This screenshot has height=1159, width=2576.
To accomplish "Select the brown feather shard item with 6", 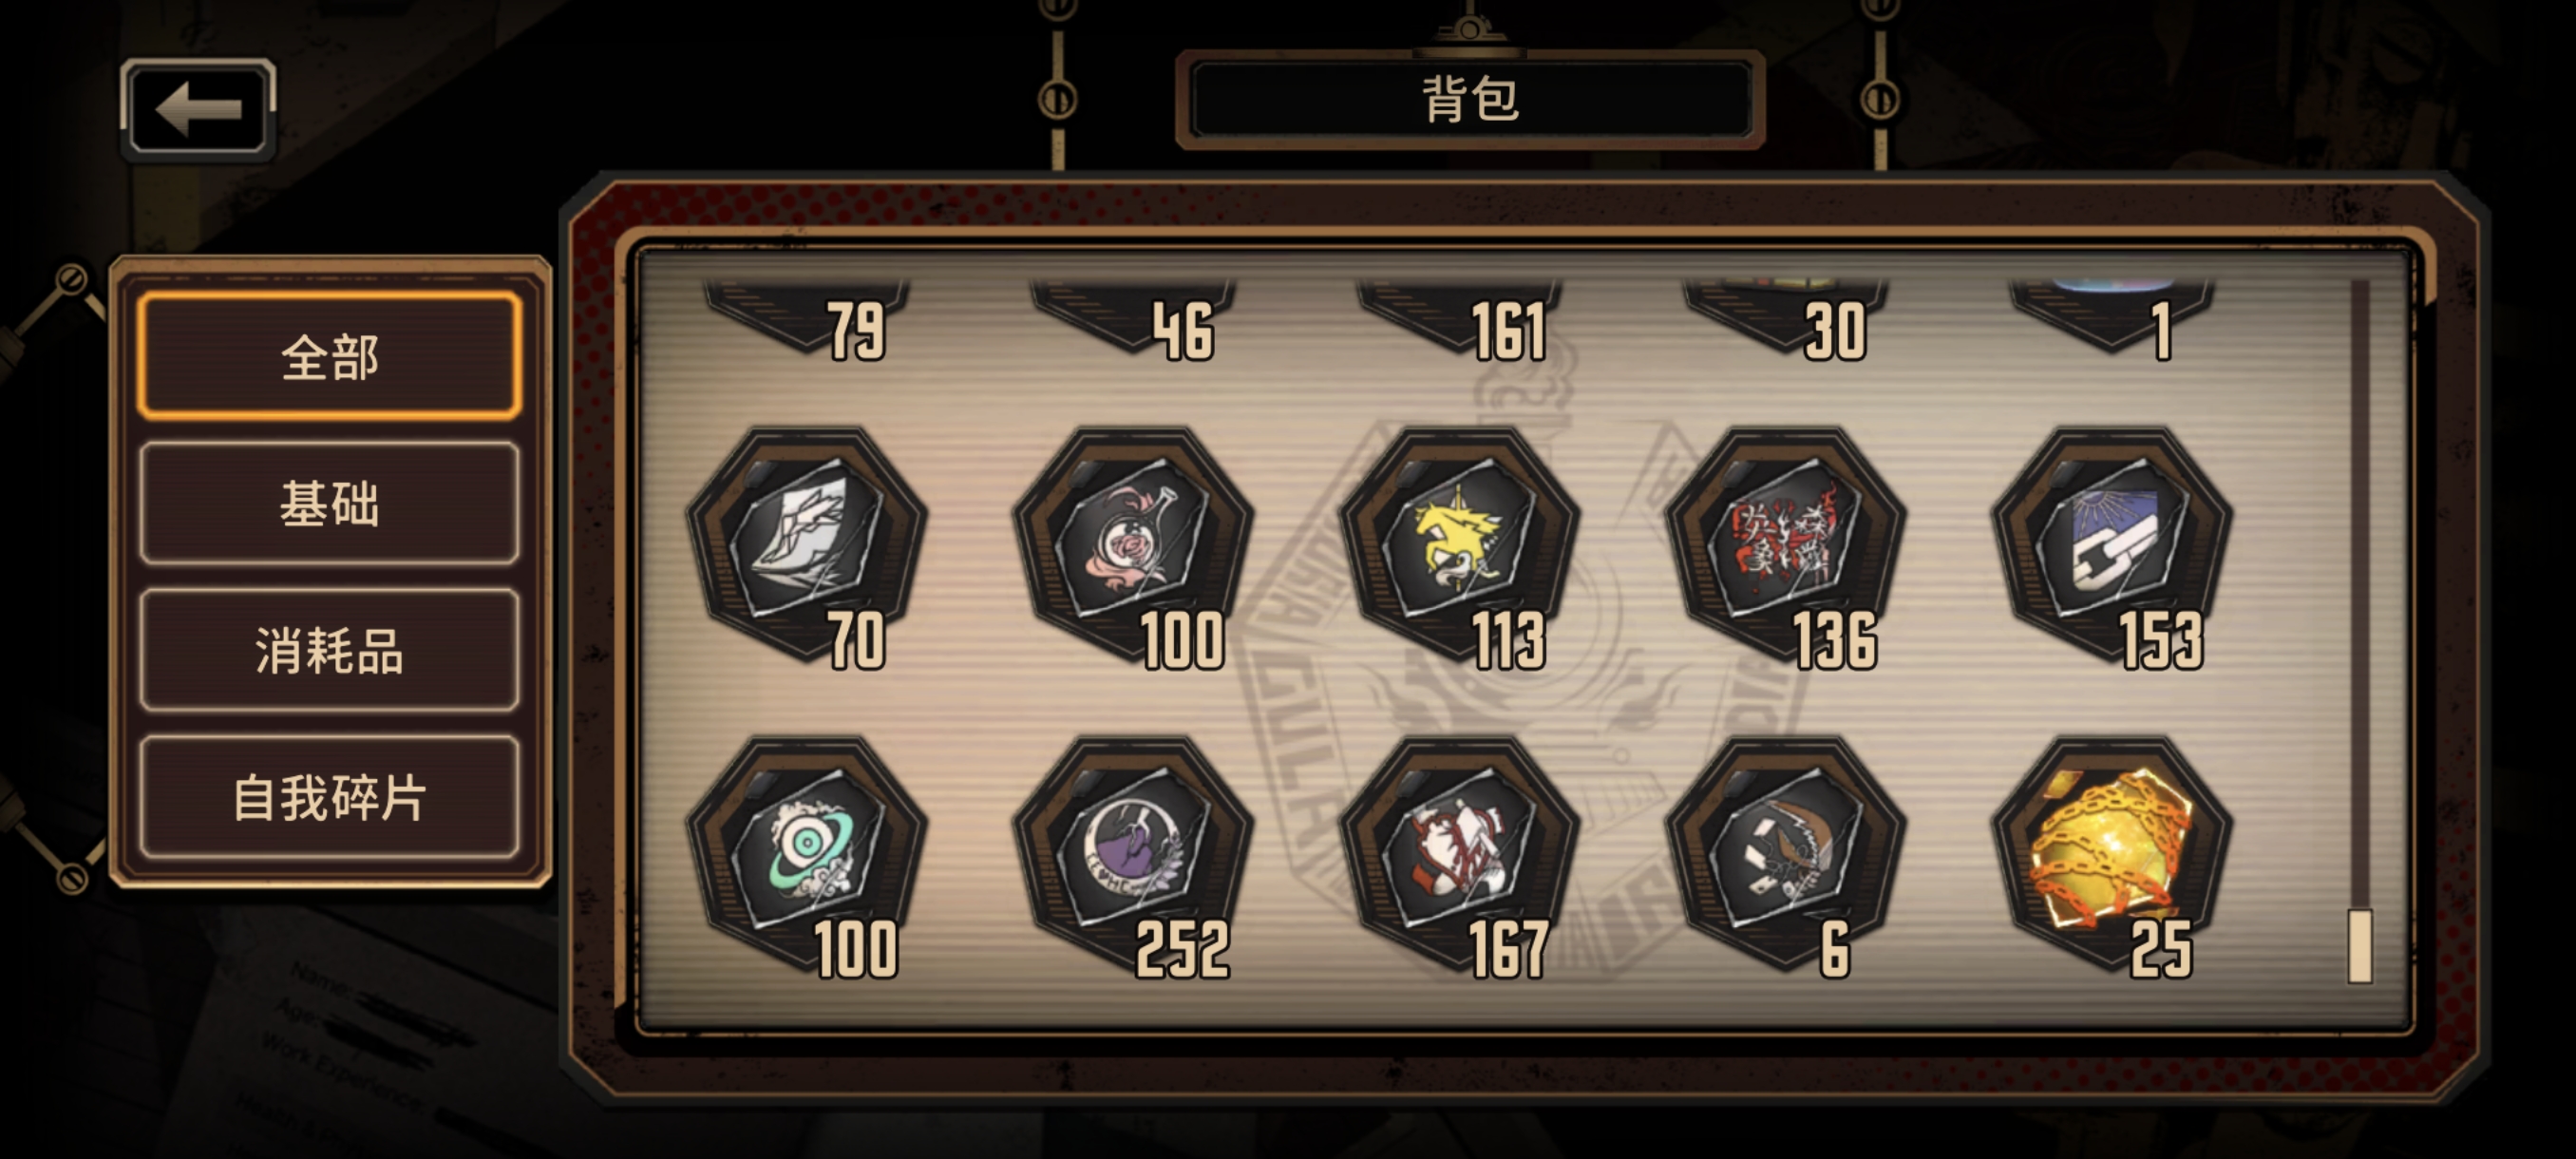I will coord(1785,857).
